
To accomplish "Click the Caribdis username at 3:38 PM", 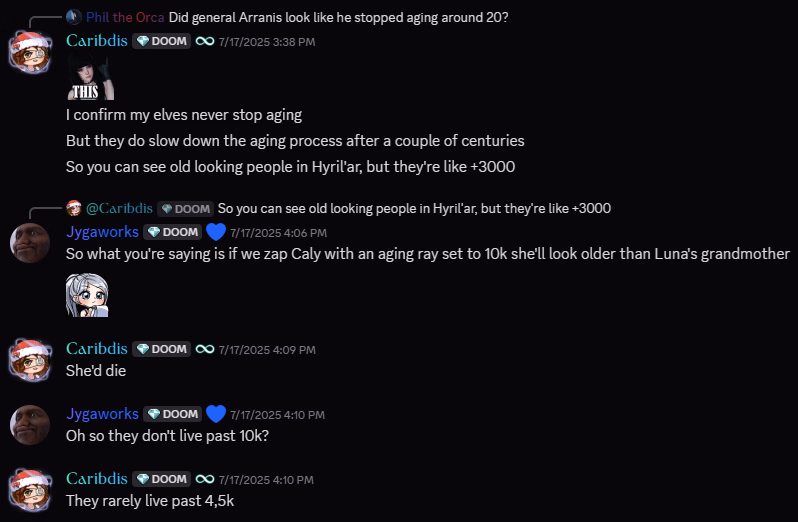I will [96, 41].
